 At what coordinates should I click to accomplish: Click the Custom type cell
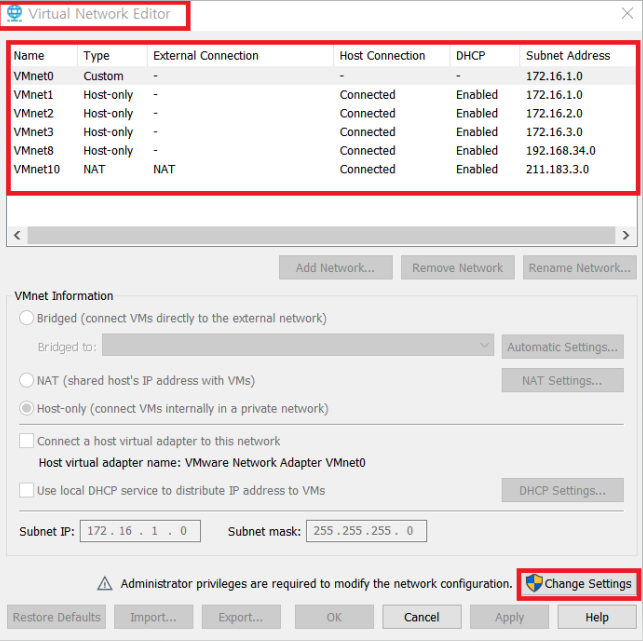click(x=103, y=76)
